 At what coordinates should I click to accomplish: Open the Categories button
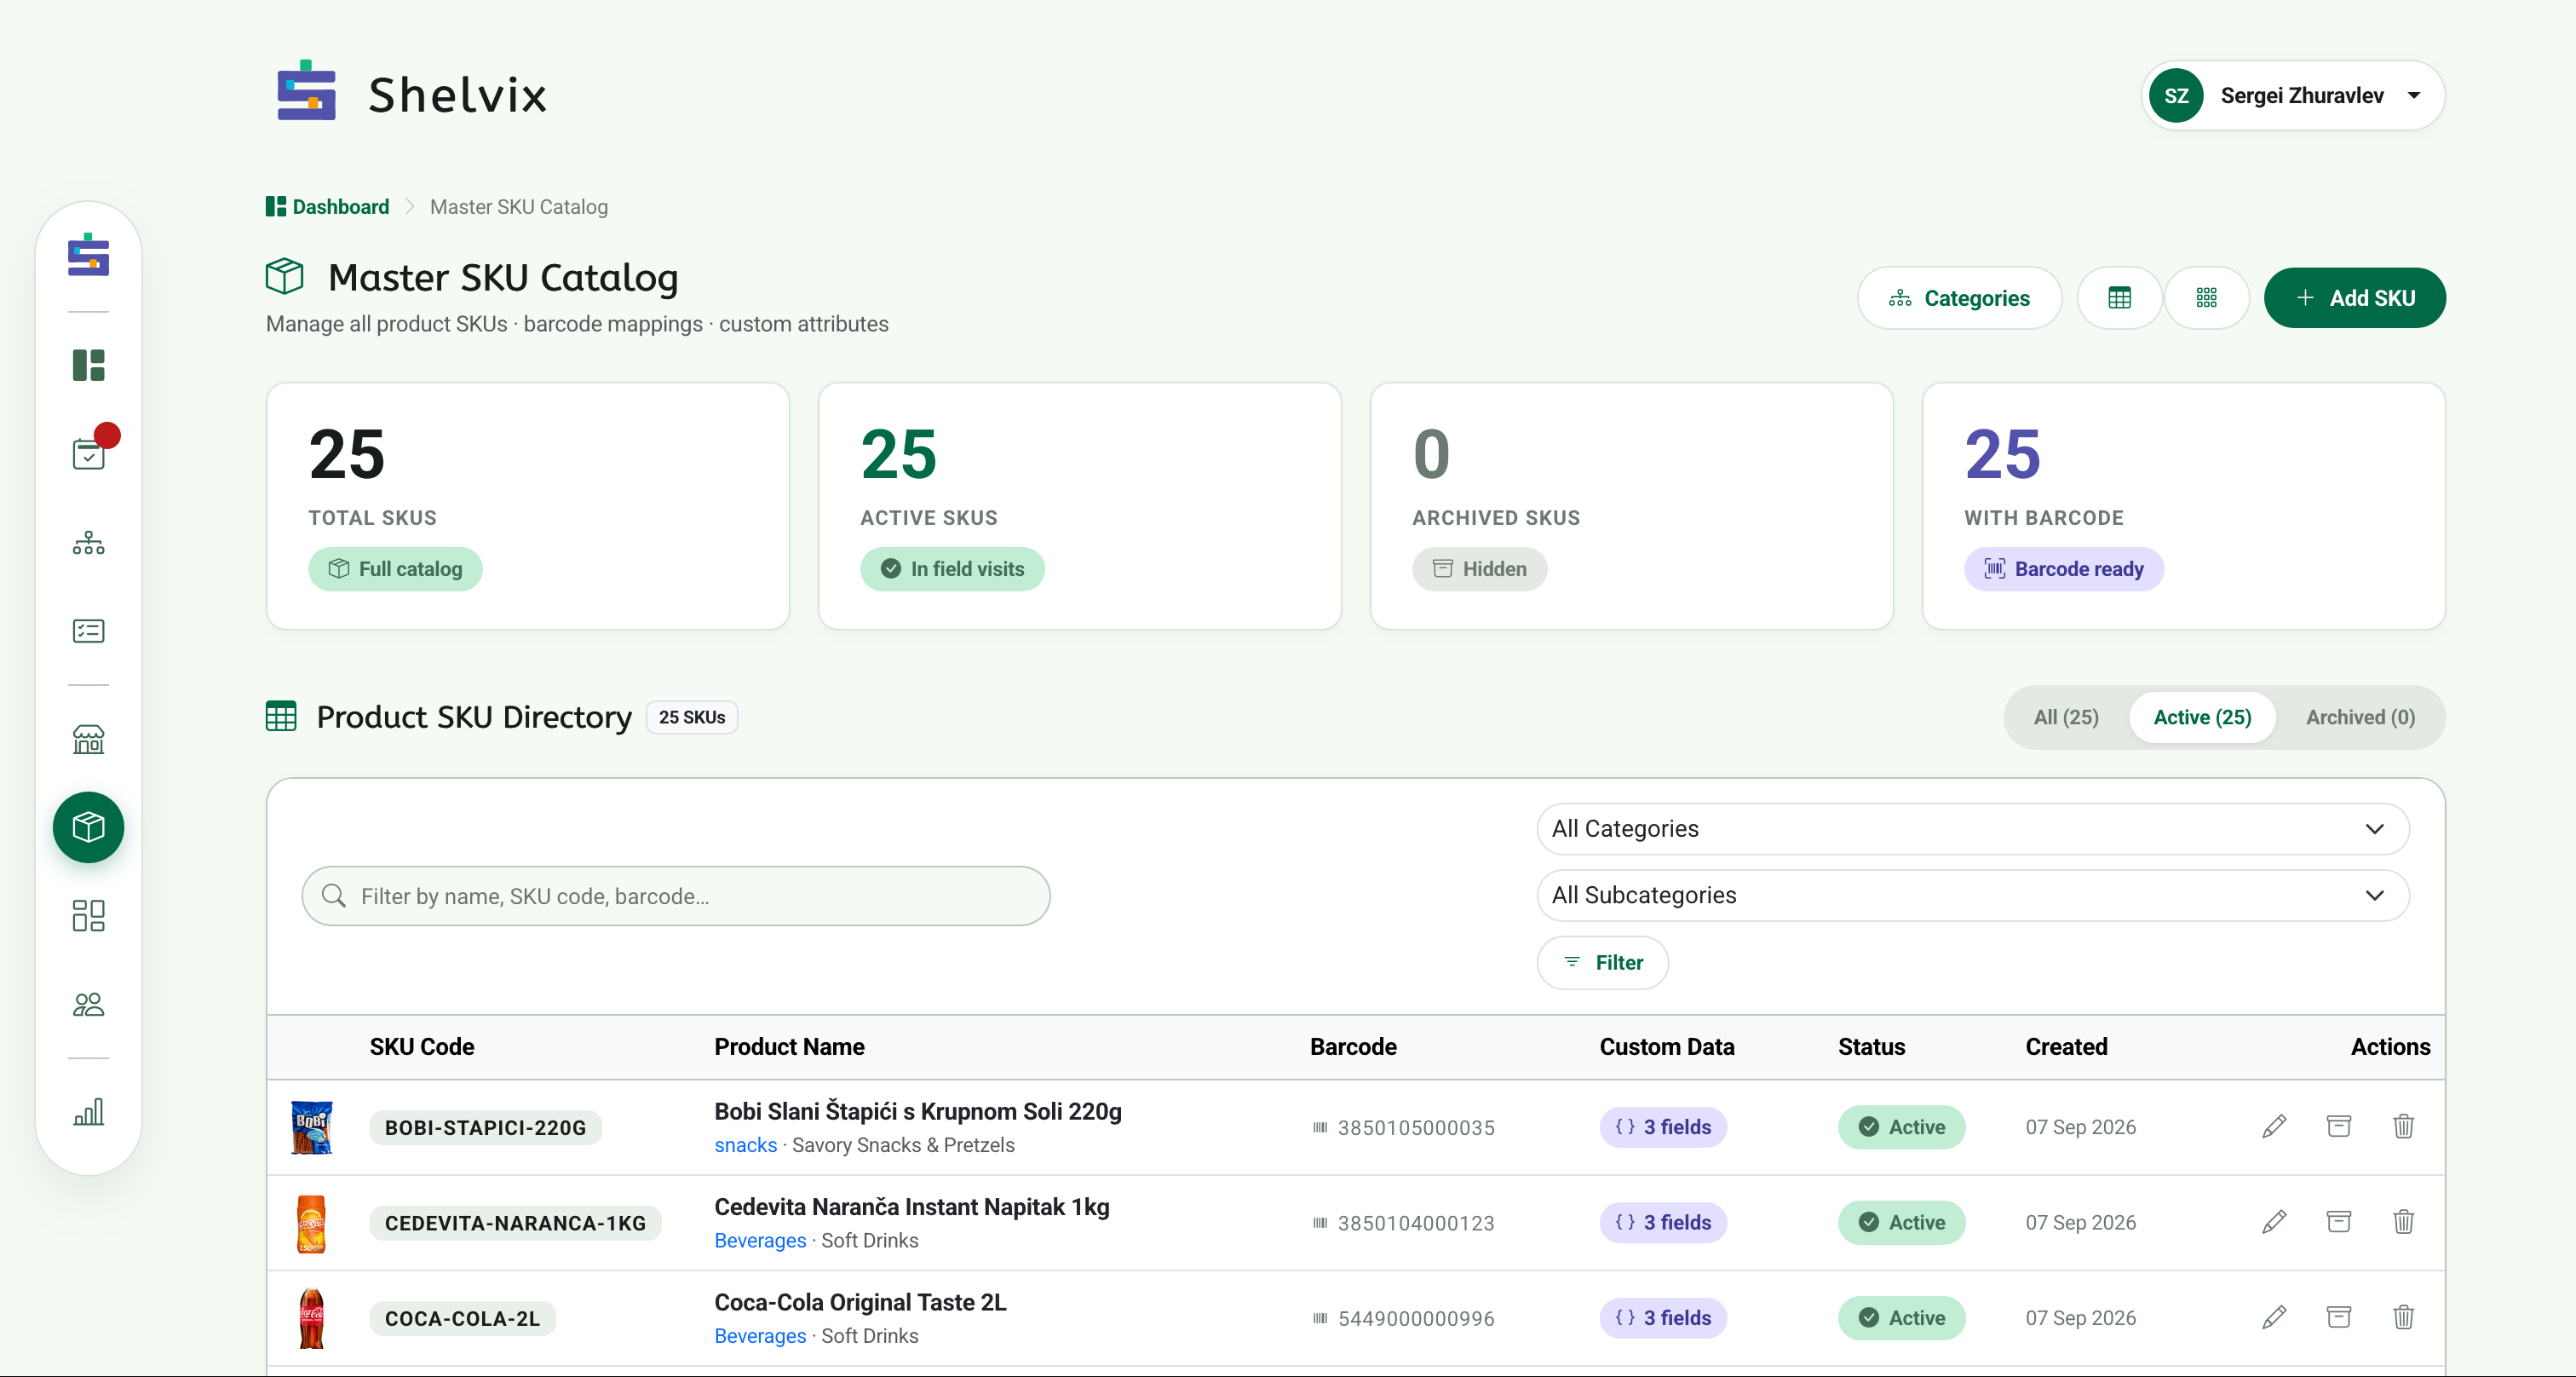click(1959, 298)
